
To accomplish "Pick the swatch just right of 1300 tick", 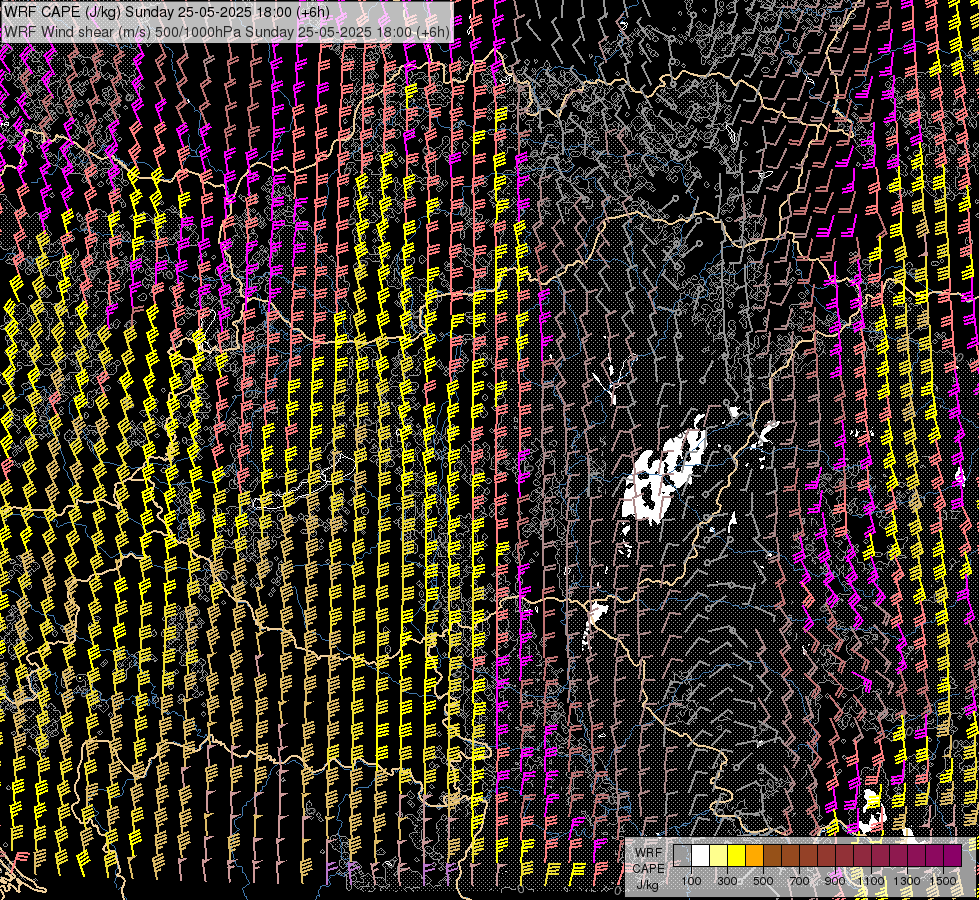I will pos(917,856).
